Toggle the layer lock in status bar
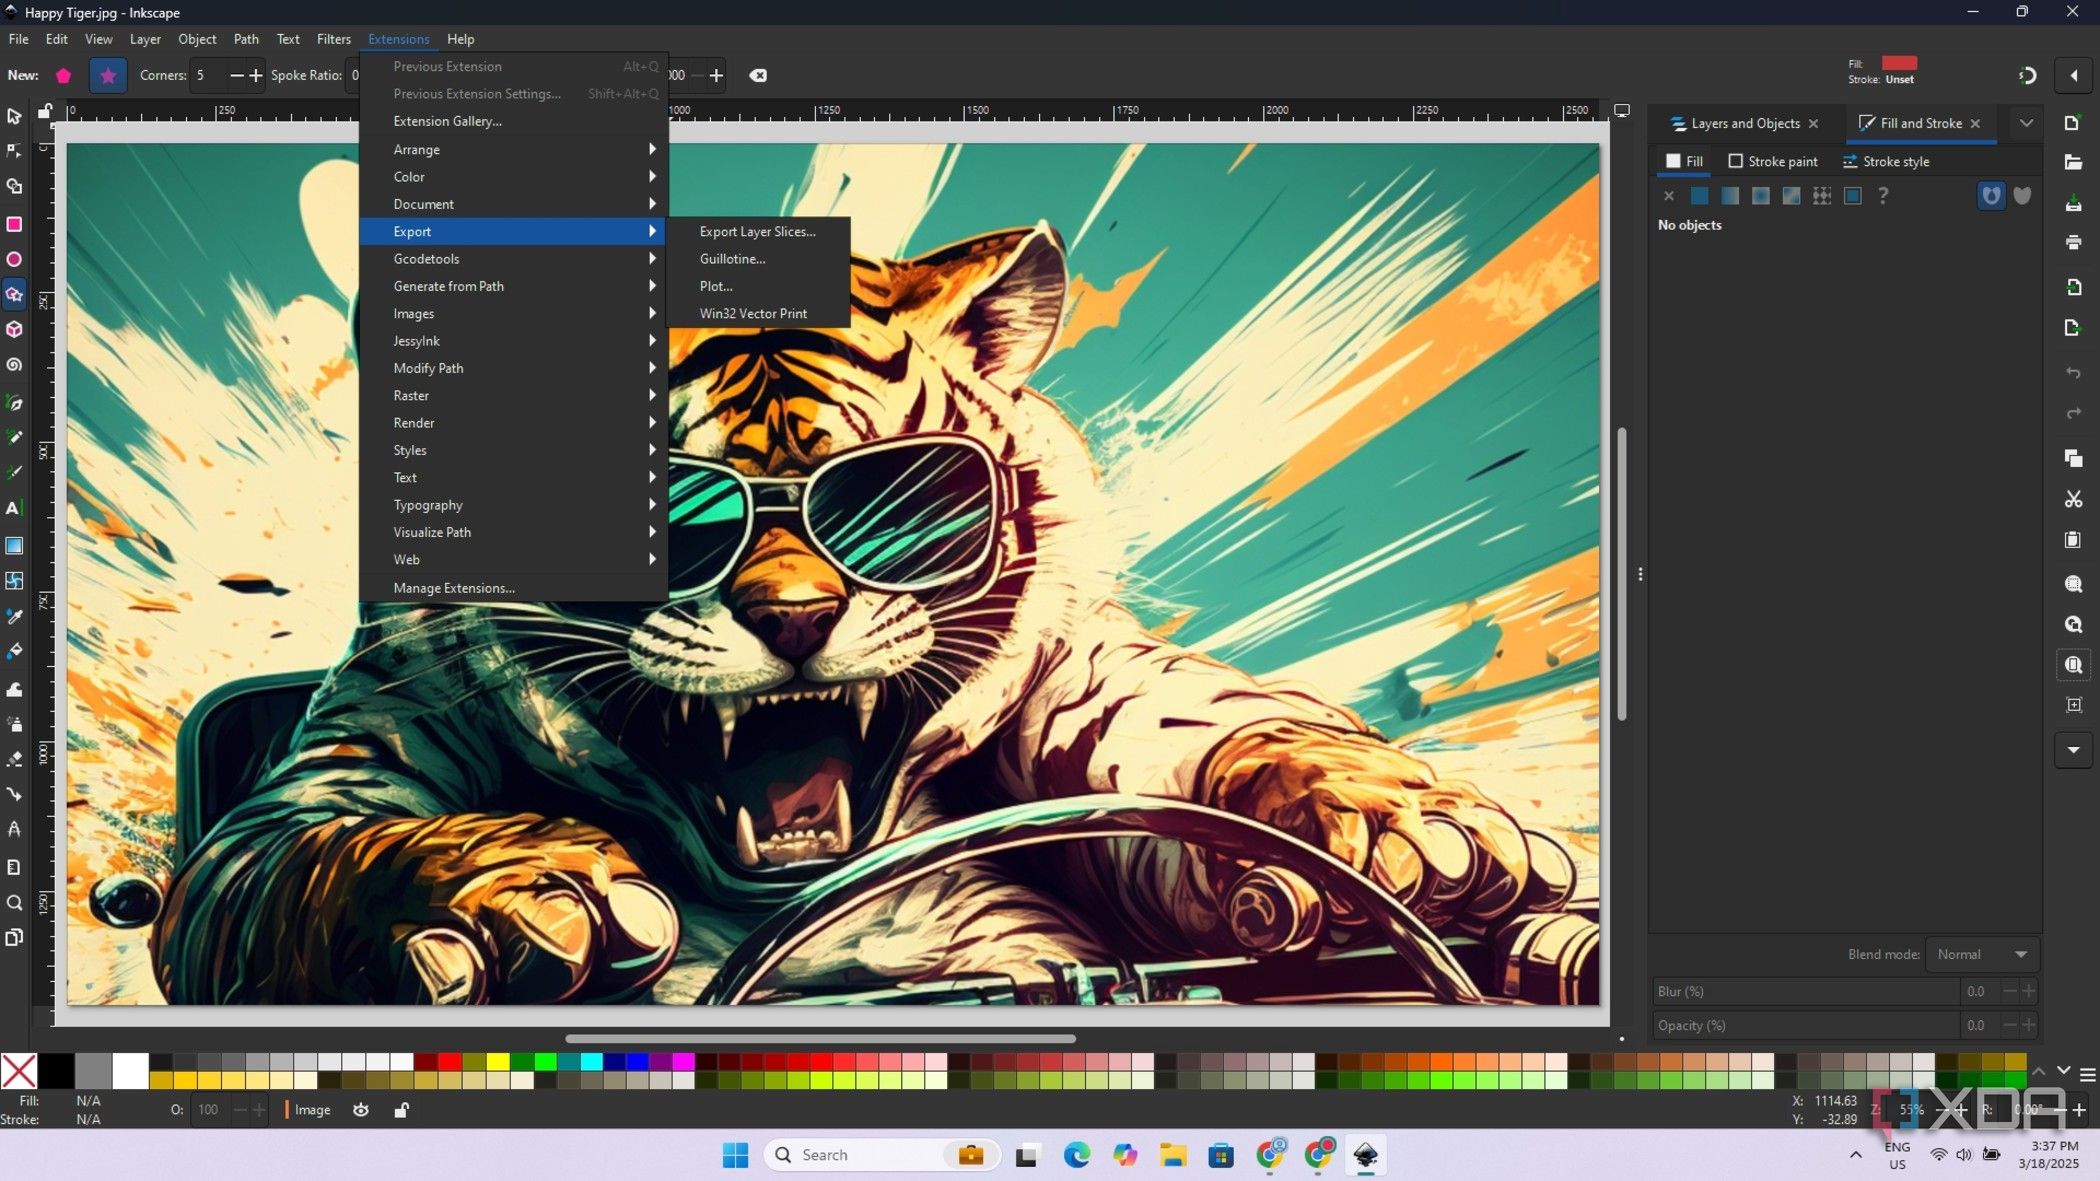 pyautogui.click(x=401, y=1109)
